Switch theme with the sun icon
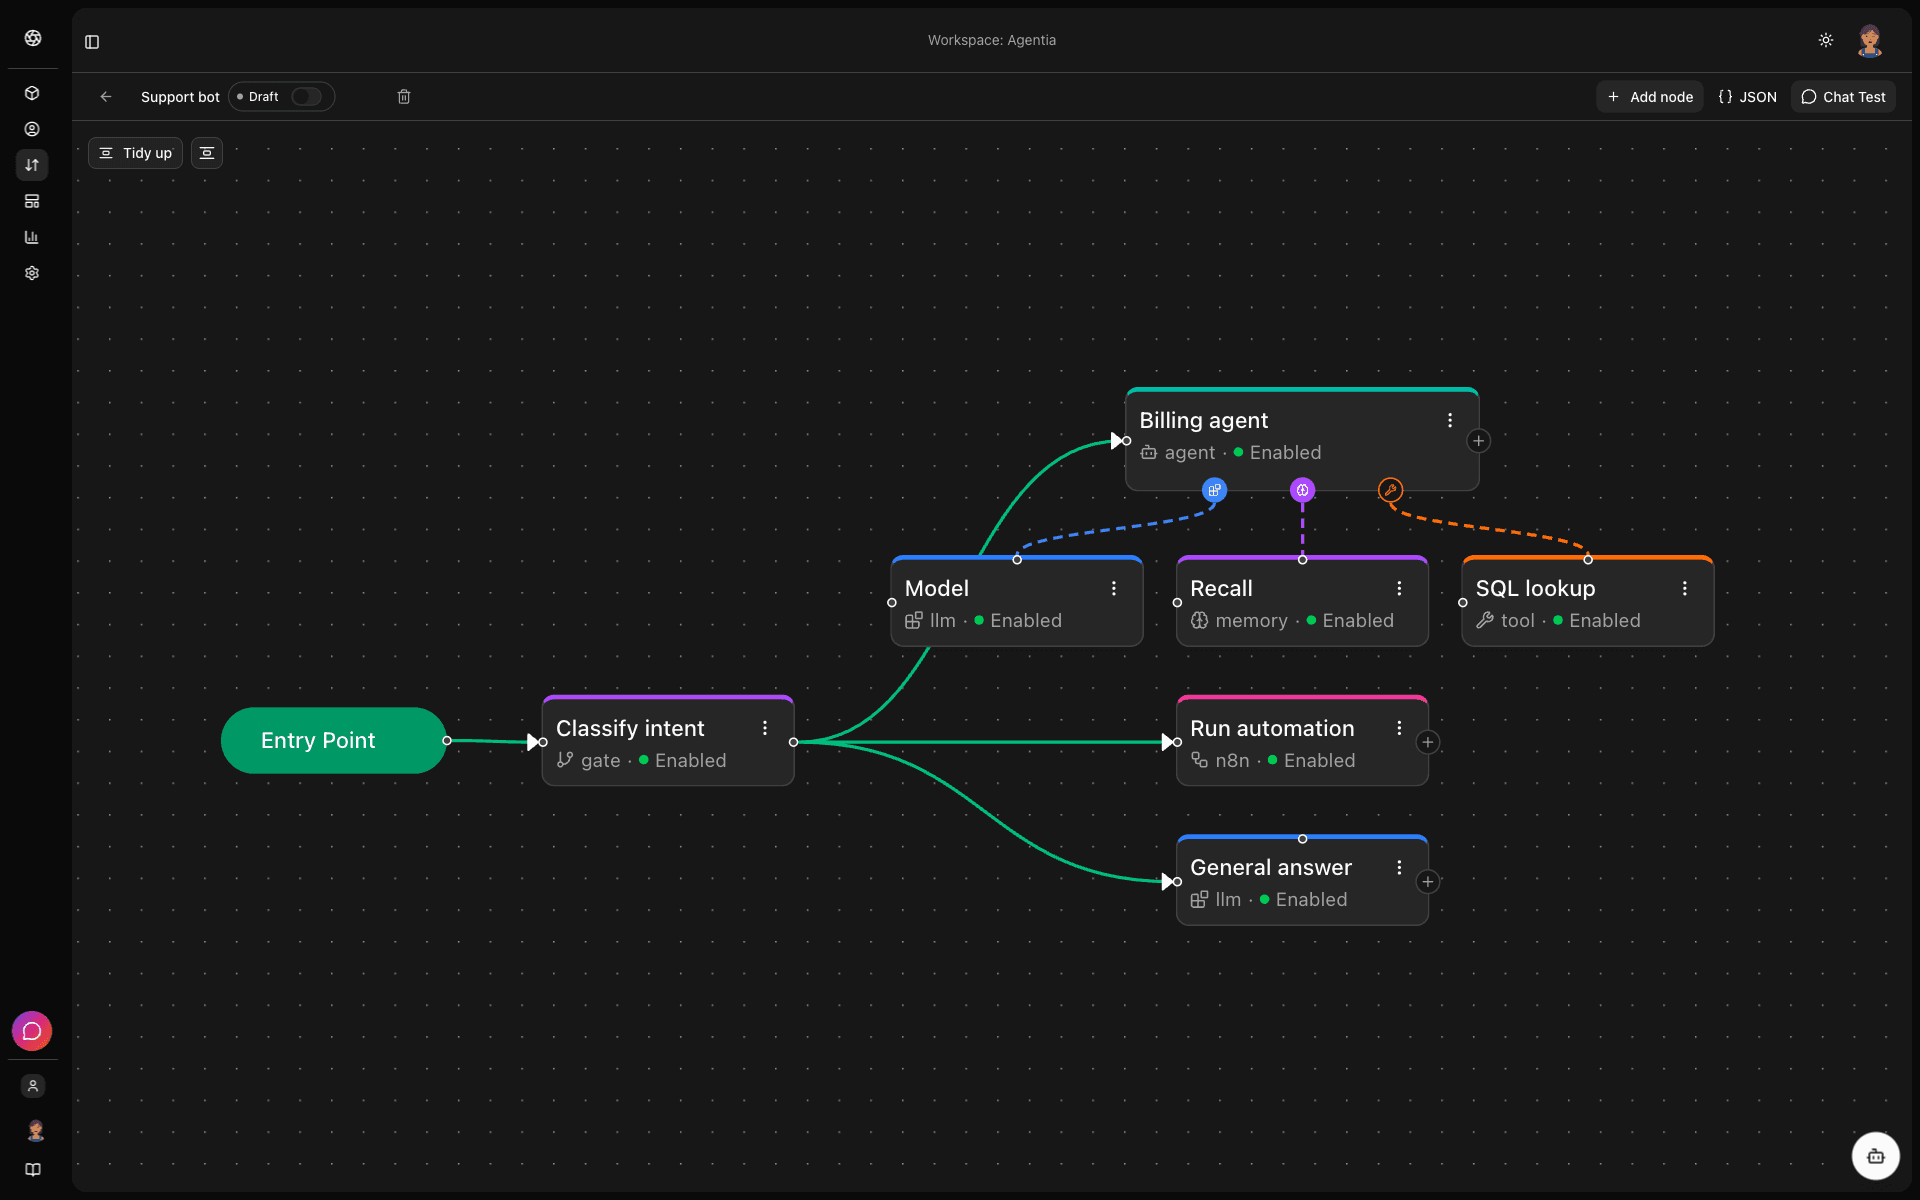 [1826, 40]
